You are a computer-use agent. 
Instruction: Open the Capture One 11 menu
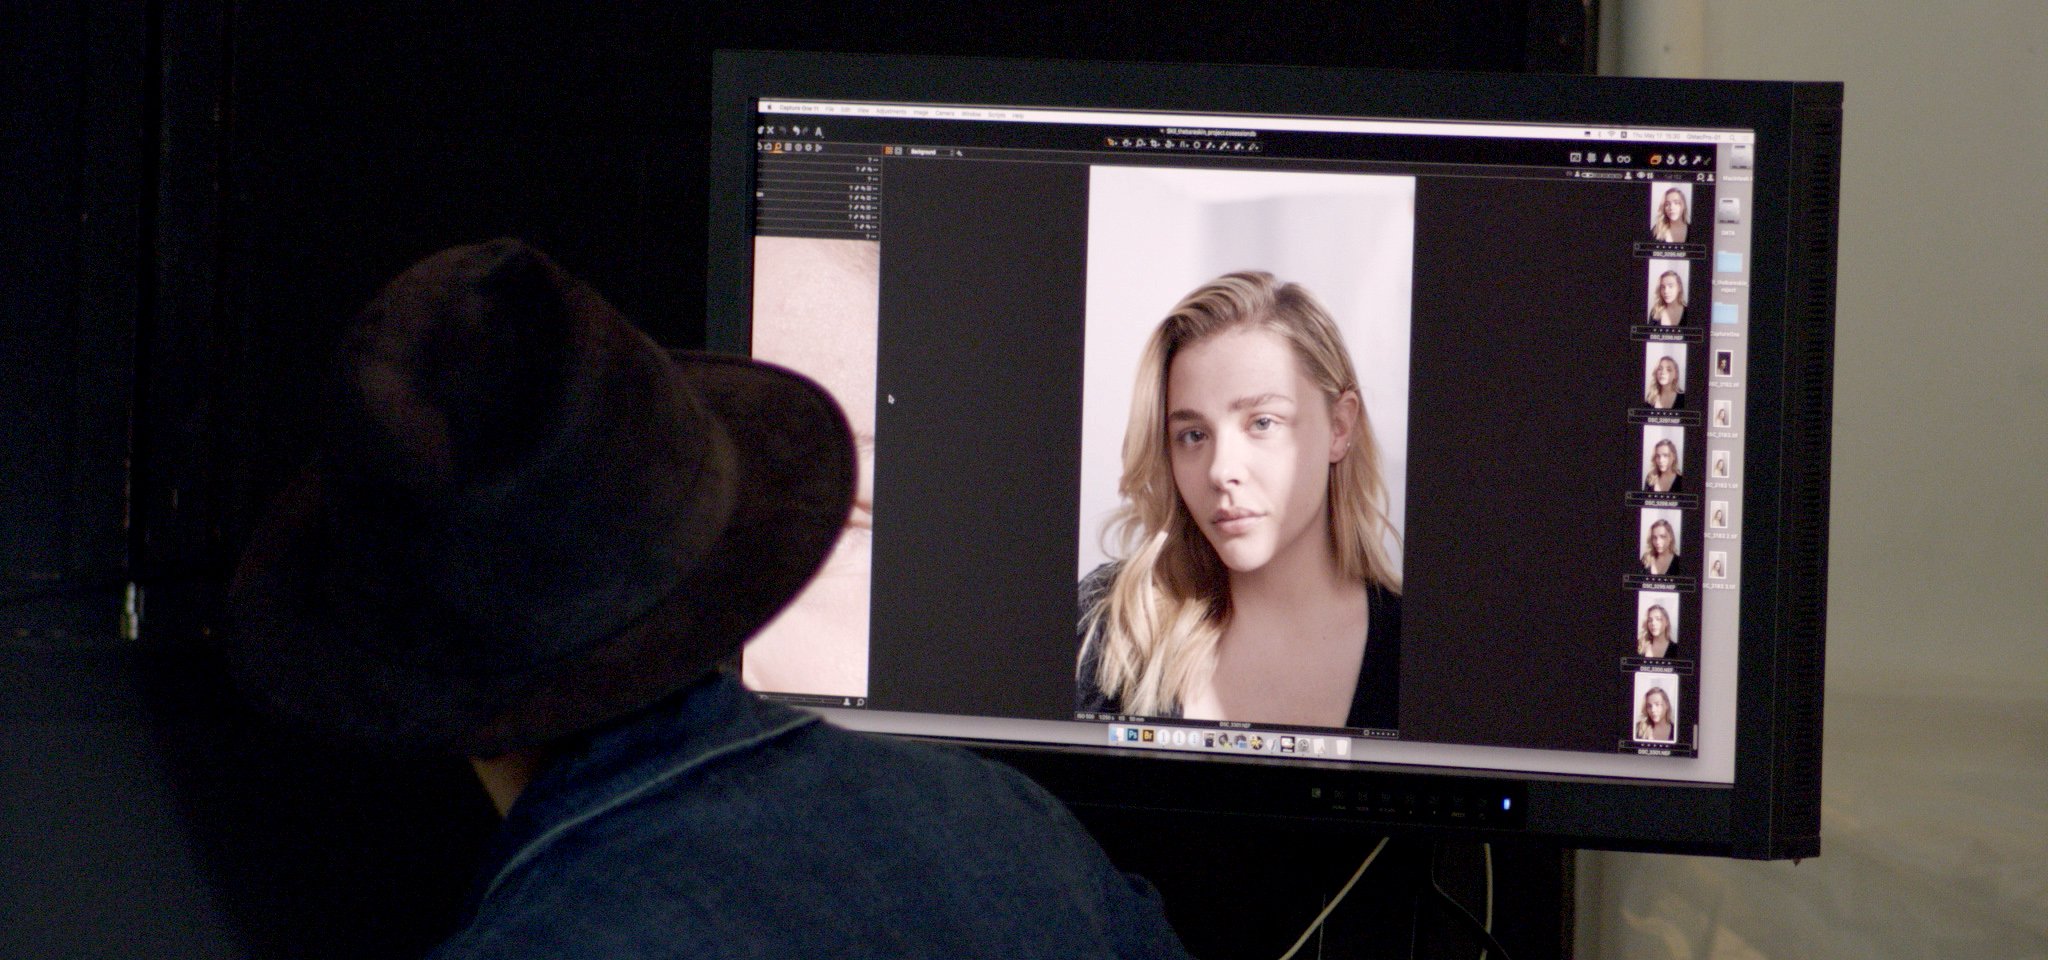798,108
